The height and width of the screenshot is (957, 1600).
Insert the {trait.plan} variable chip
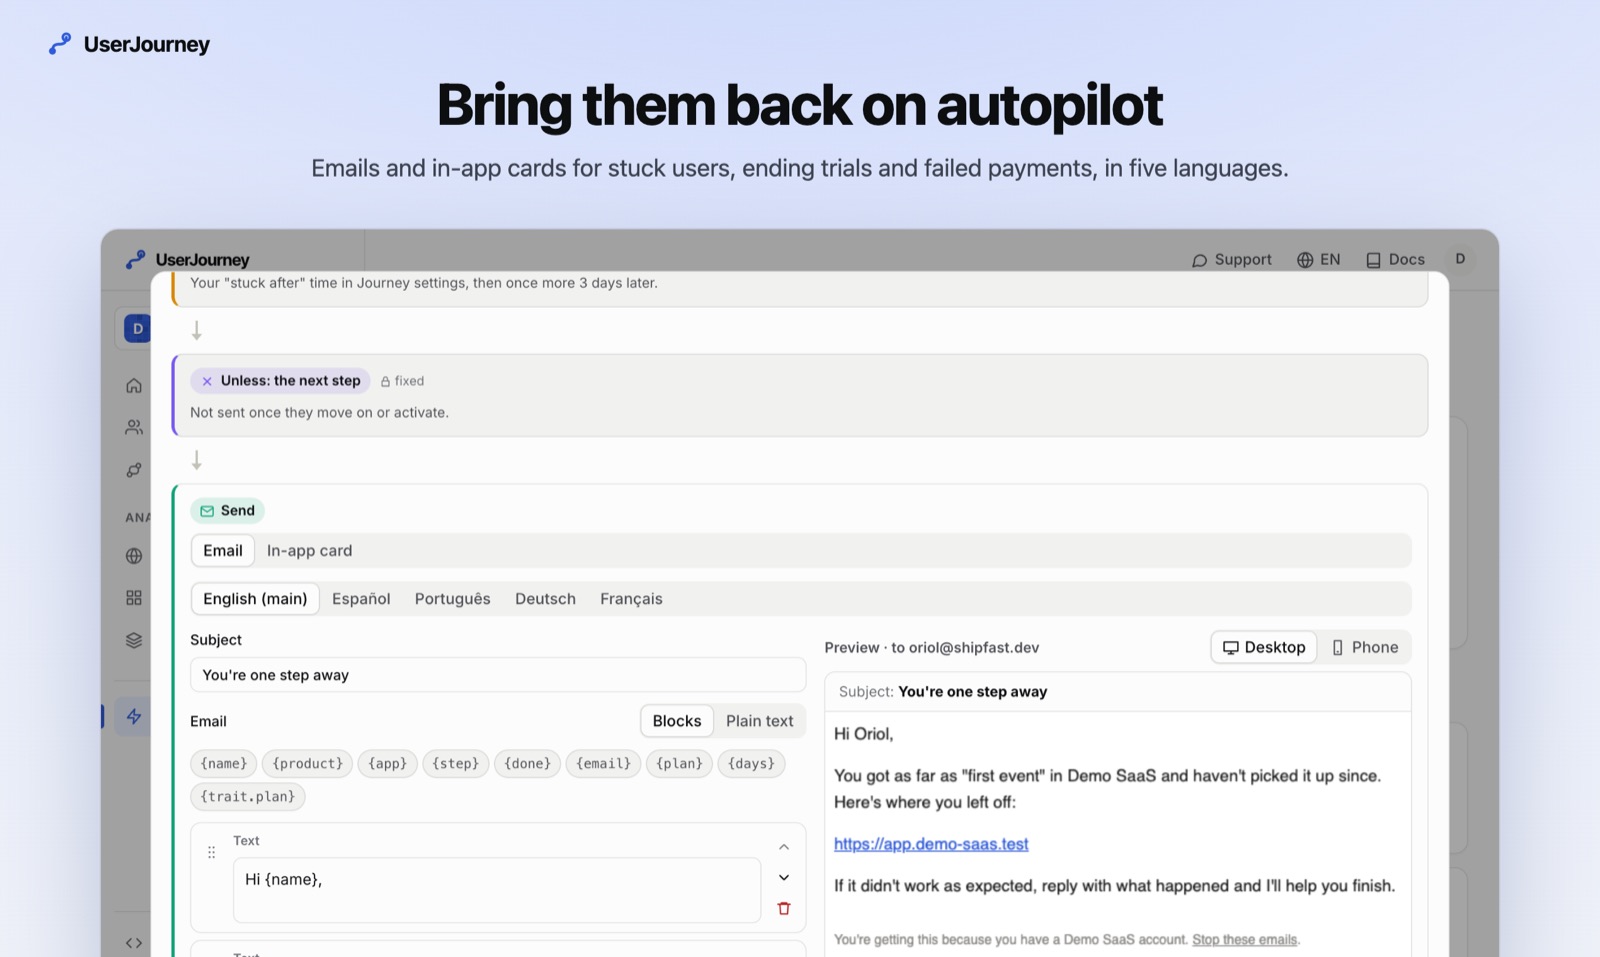[x=248, y=797]
